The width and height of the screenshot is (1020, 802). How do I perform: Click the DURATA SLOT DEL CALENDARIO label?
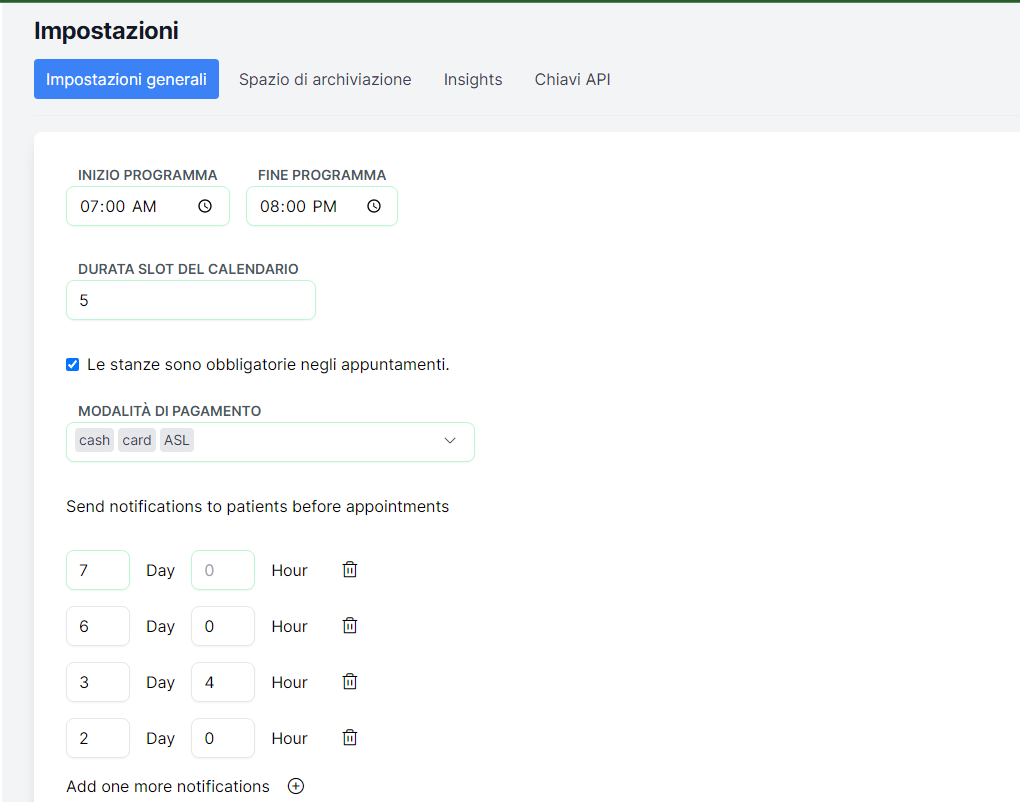188,269
